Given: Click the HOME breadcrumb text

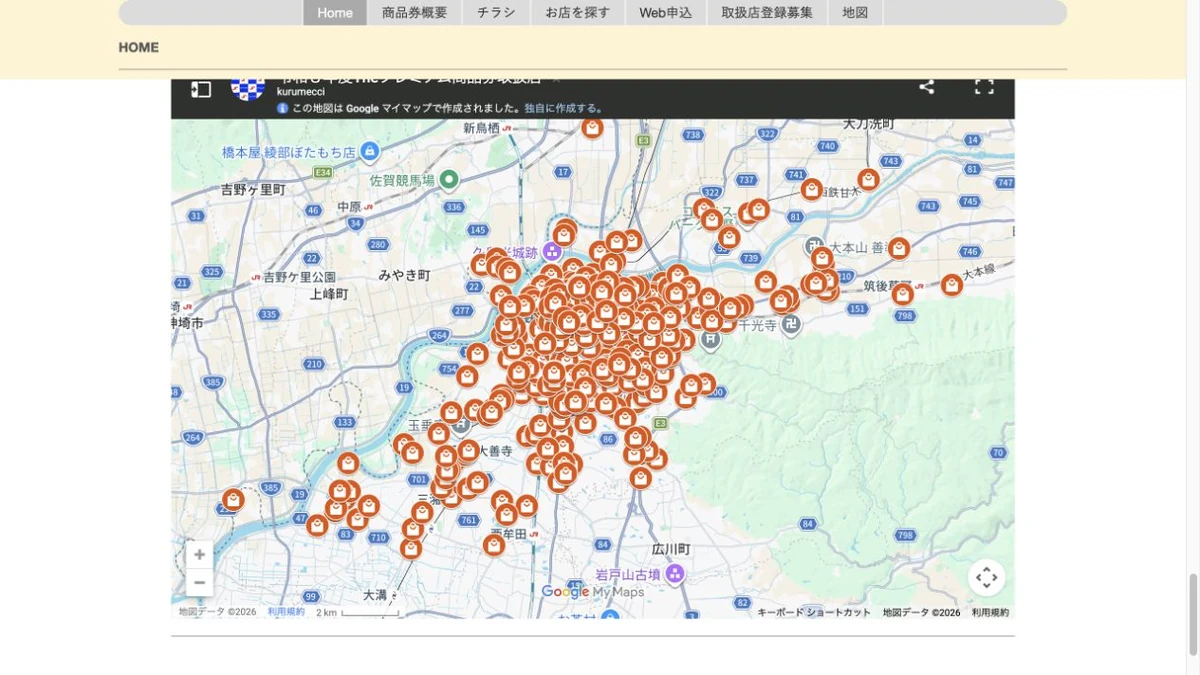Looking at the screenshot, I should pos(139,47).
